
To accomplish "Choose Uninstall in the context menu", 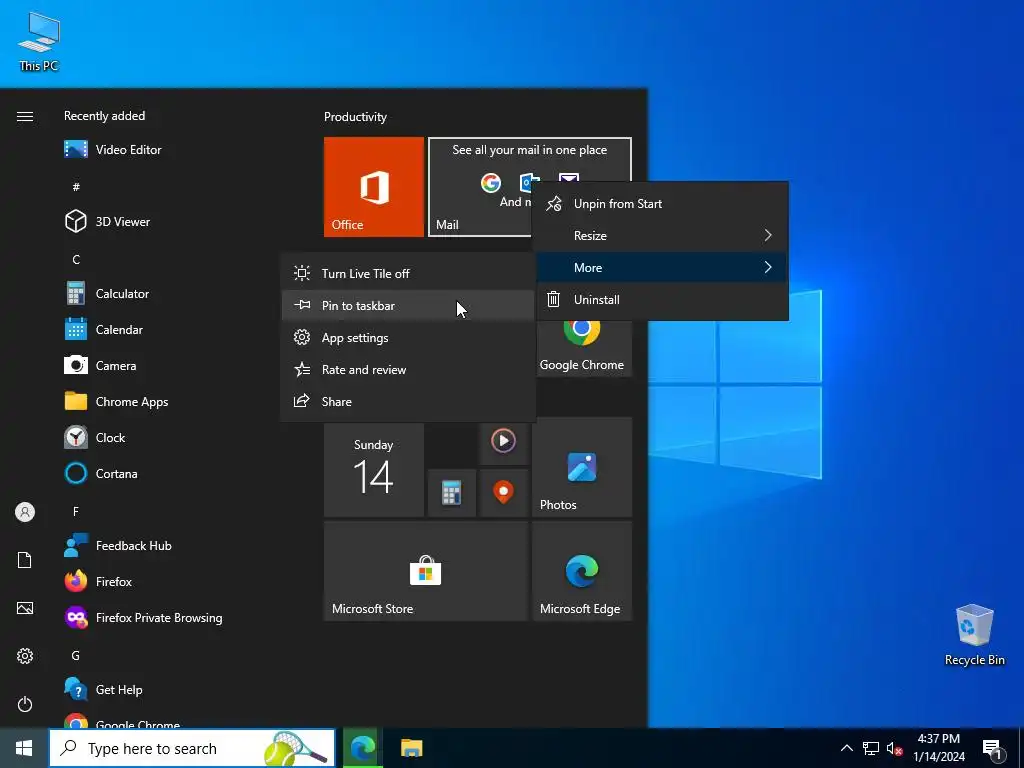I will click(x=662, y=300).
